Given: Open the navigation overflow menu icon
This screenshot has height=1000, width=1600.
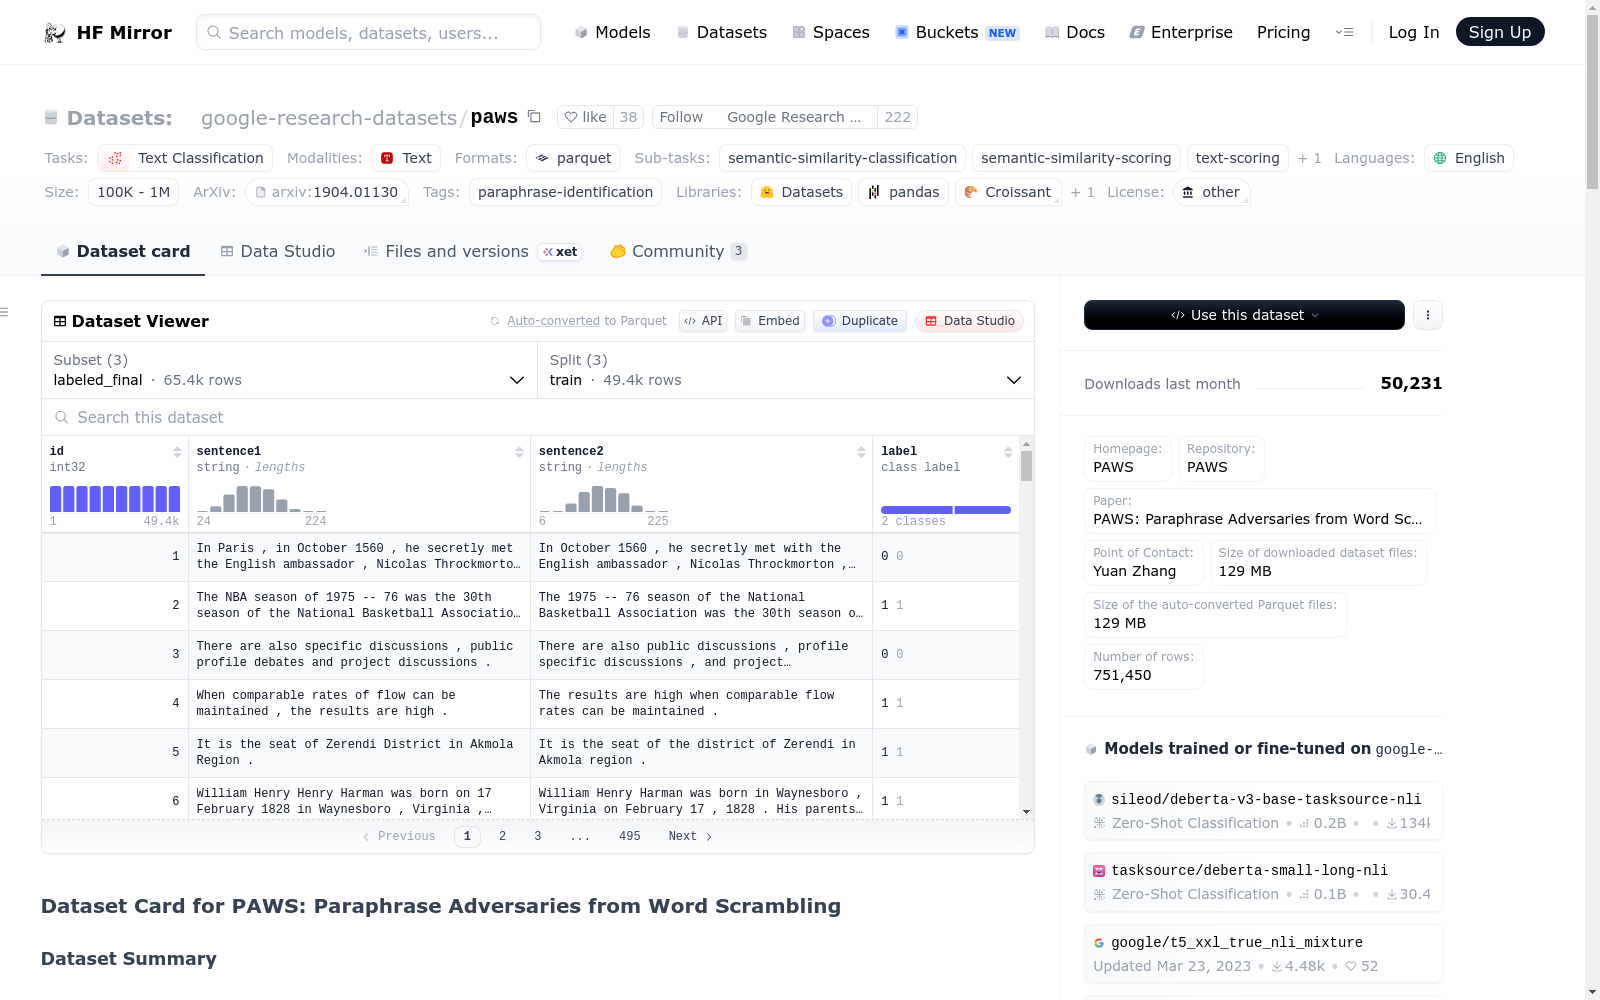Looking at the screenshot, I should (x=1344, y=32).
